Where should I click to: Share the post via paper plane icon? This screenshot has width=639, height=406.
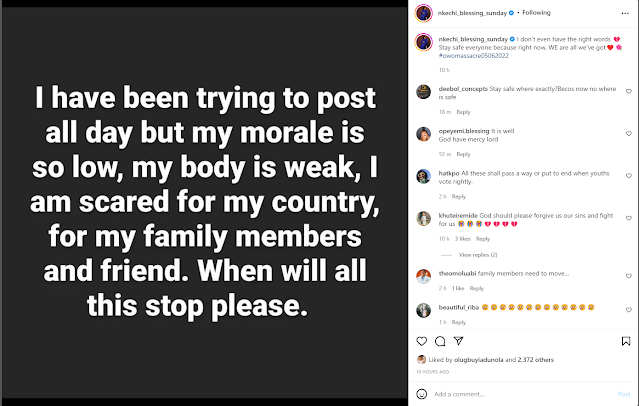tap(459, 342)
